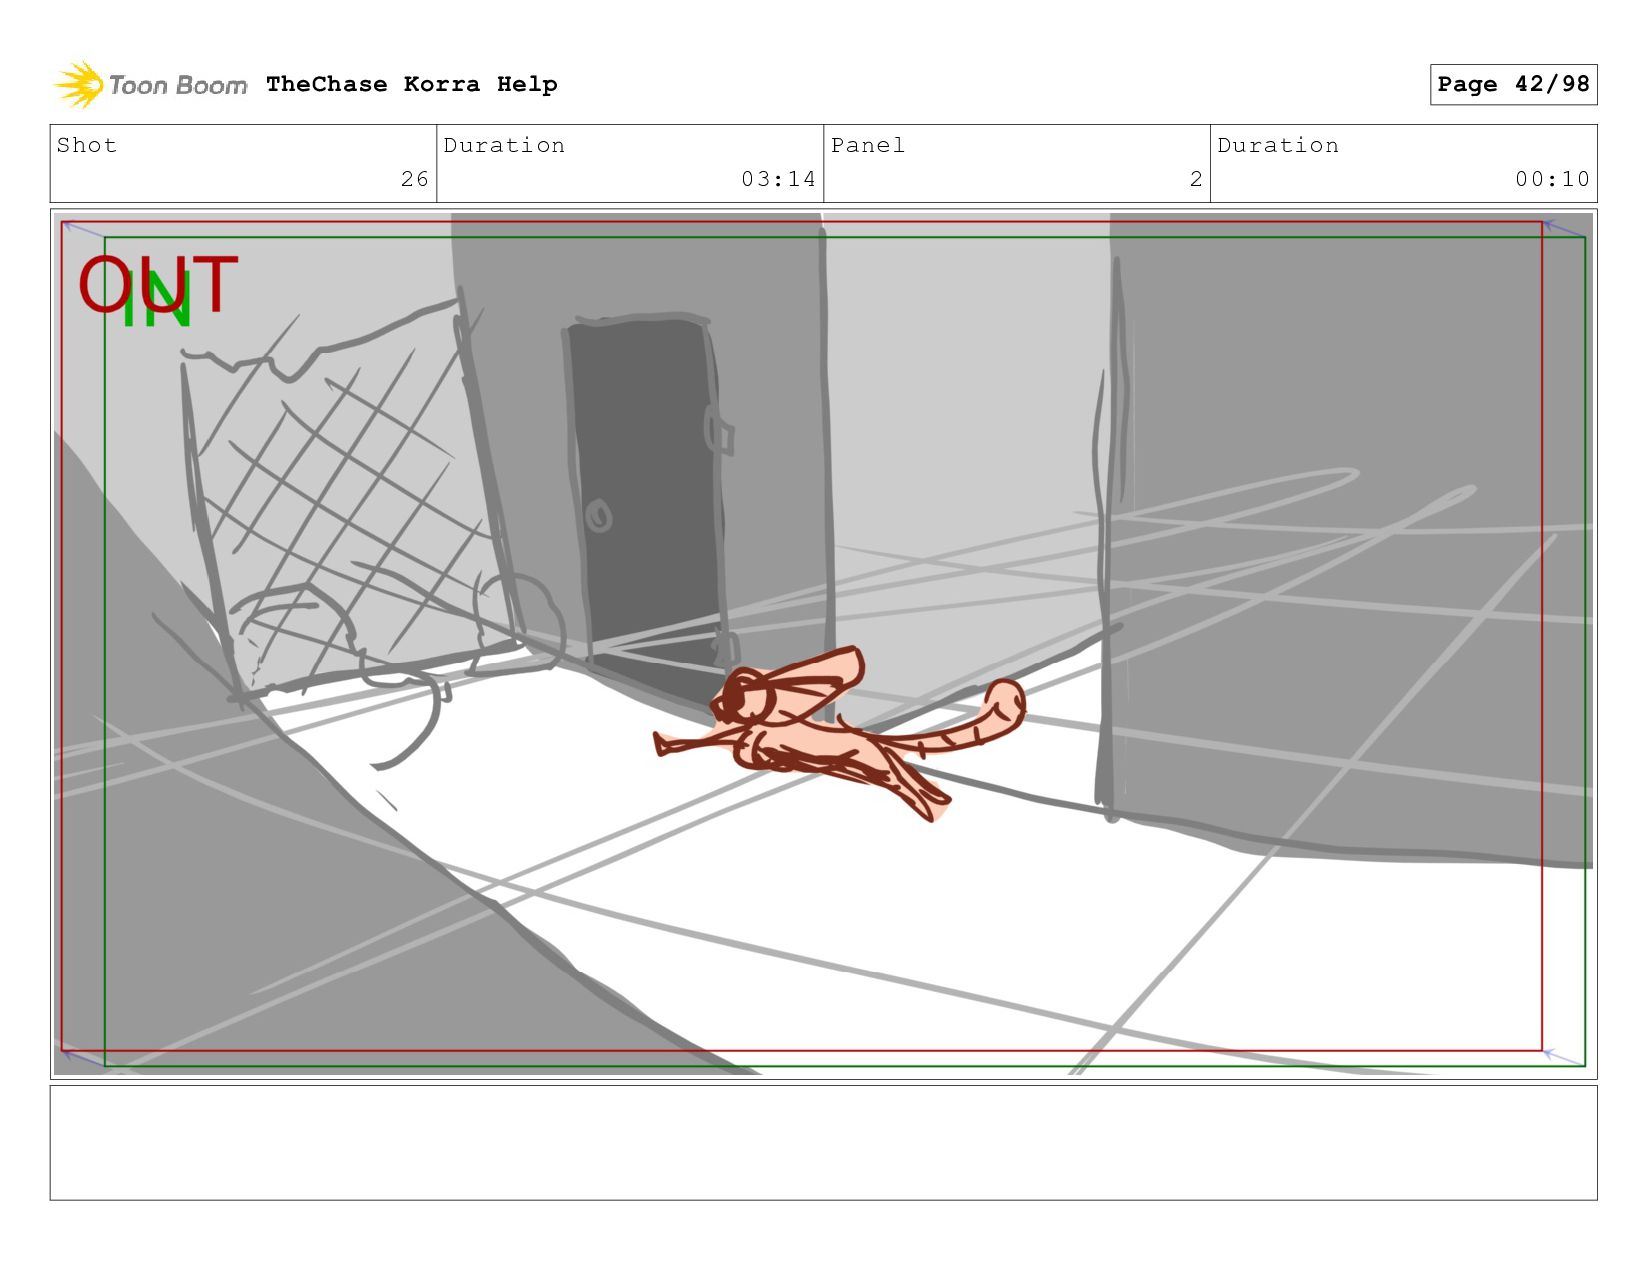
Task: Click the 'Panel' label
Action: click(868, 145)
